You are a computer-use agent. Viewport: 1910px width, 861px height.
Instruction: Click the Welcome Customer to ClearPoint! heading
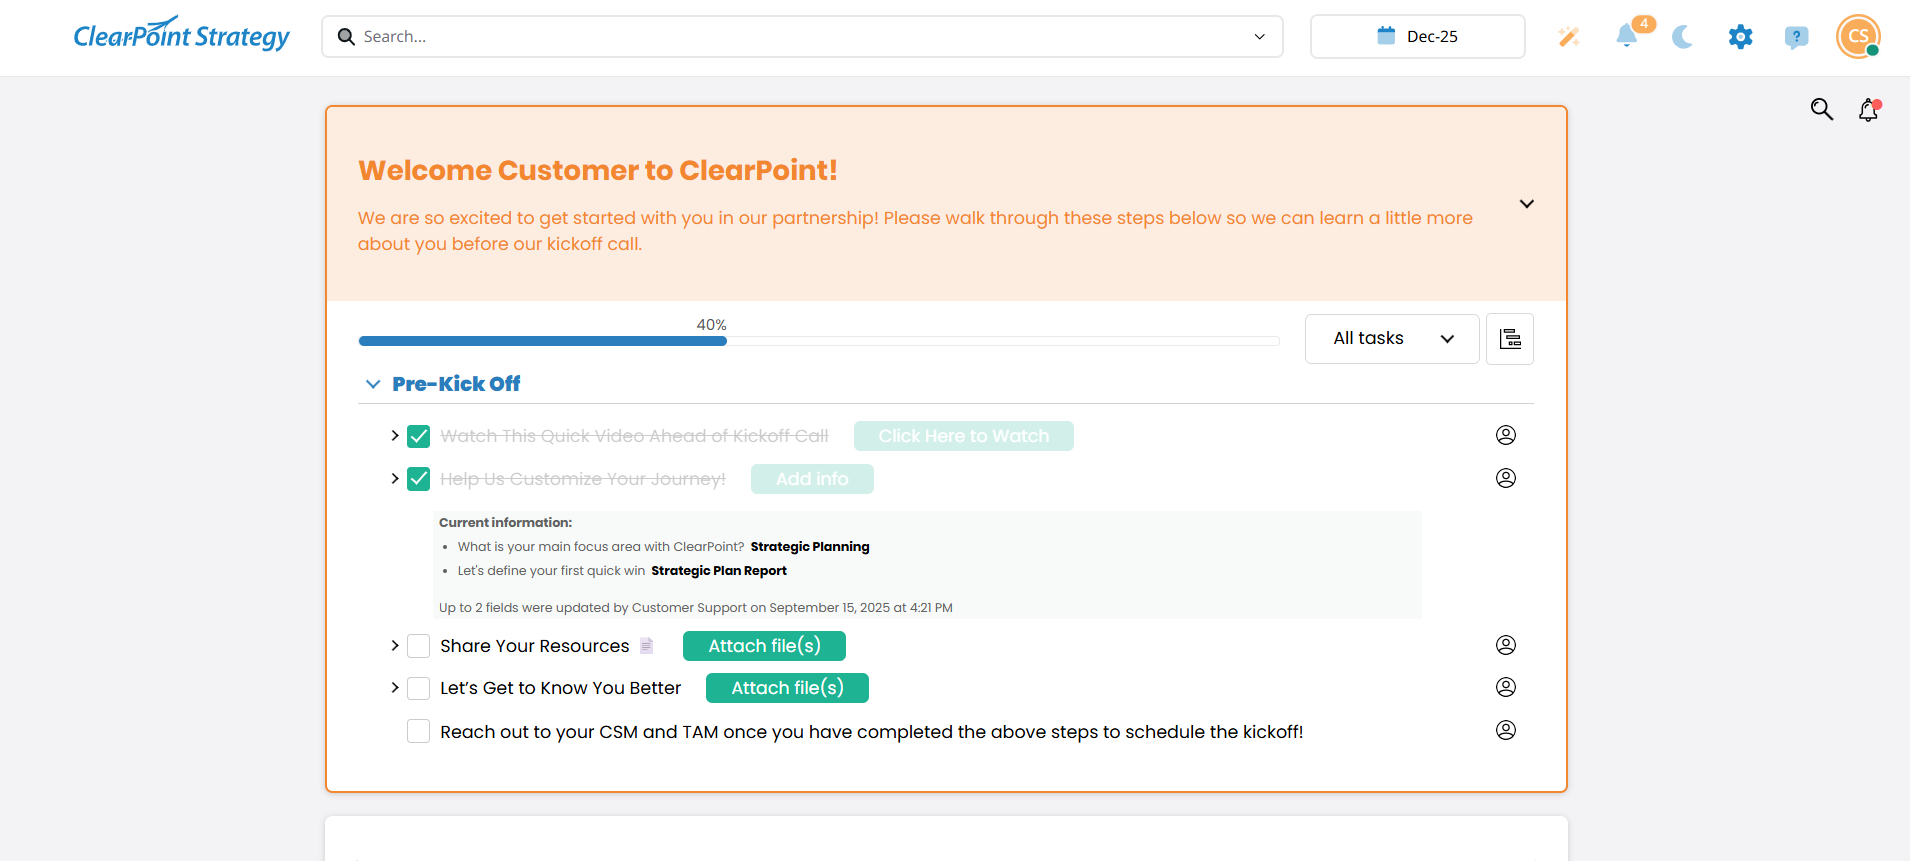[598, 170]
